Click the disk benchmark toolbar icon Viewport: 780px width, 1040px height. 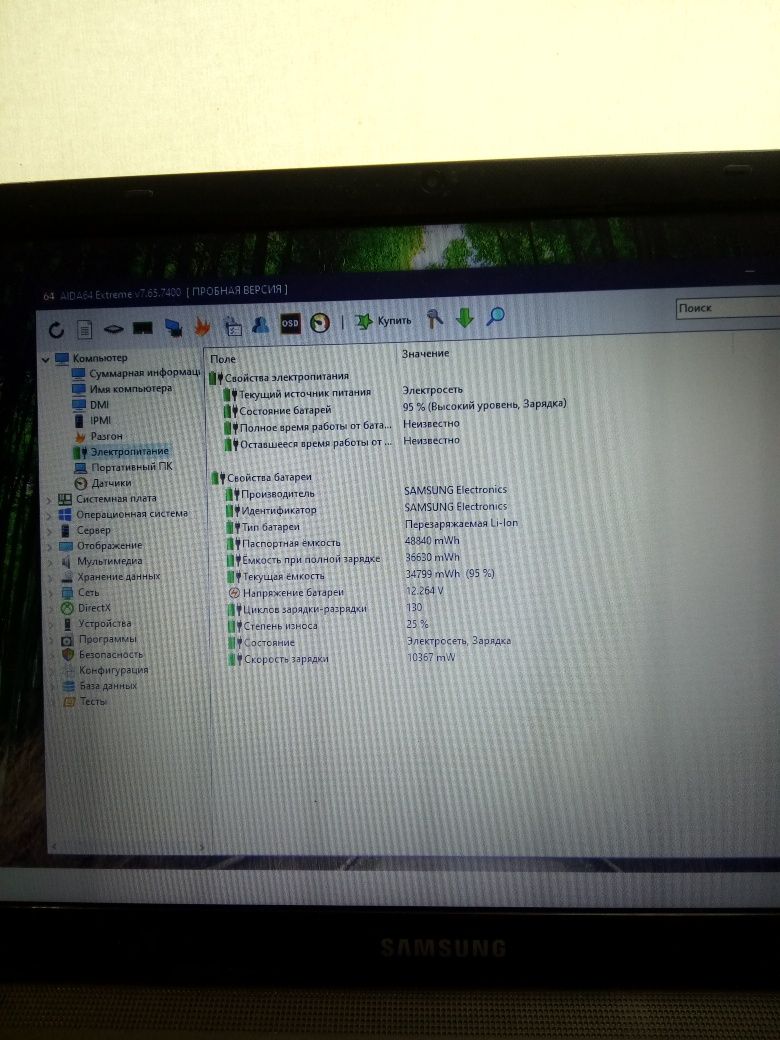[x=113, y=328]
